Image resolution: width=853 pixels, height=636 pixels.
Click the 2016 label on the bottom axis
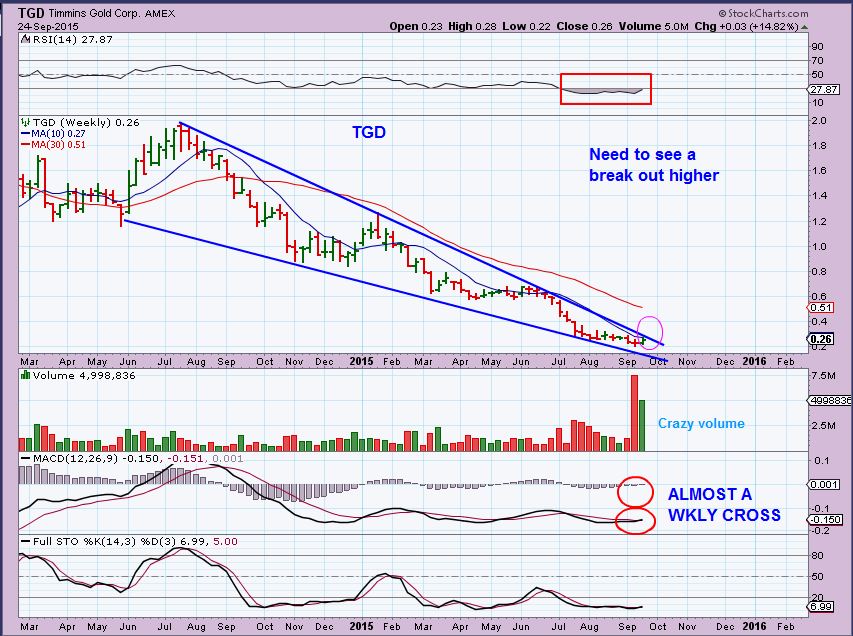pos(755,626)
